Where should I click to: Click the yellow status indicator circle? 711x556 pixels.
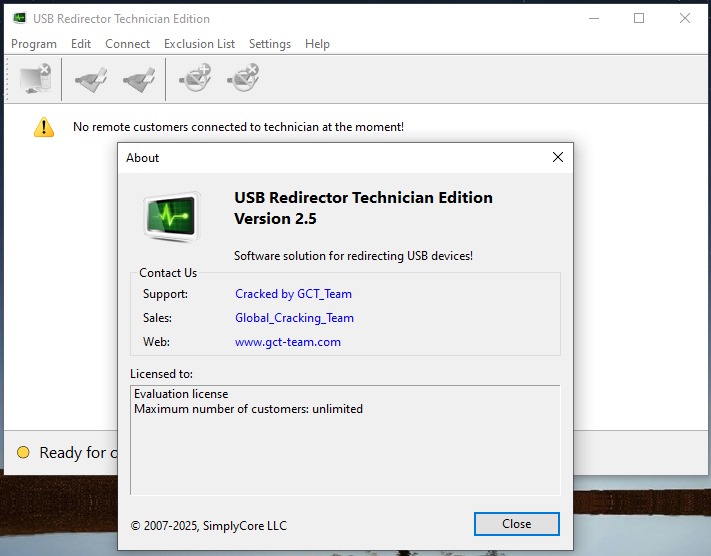(x=23, y=452)
